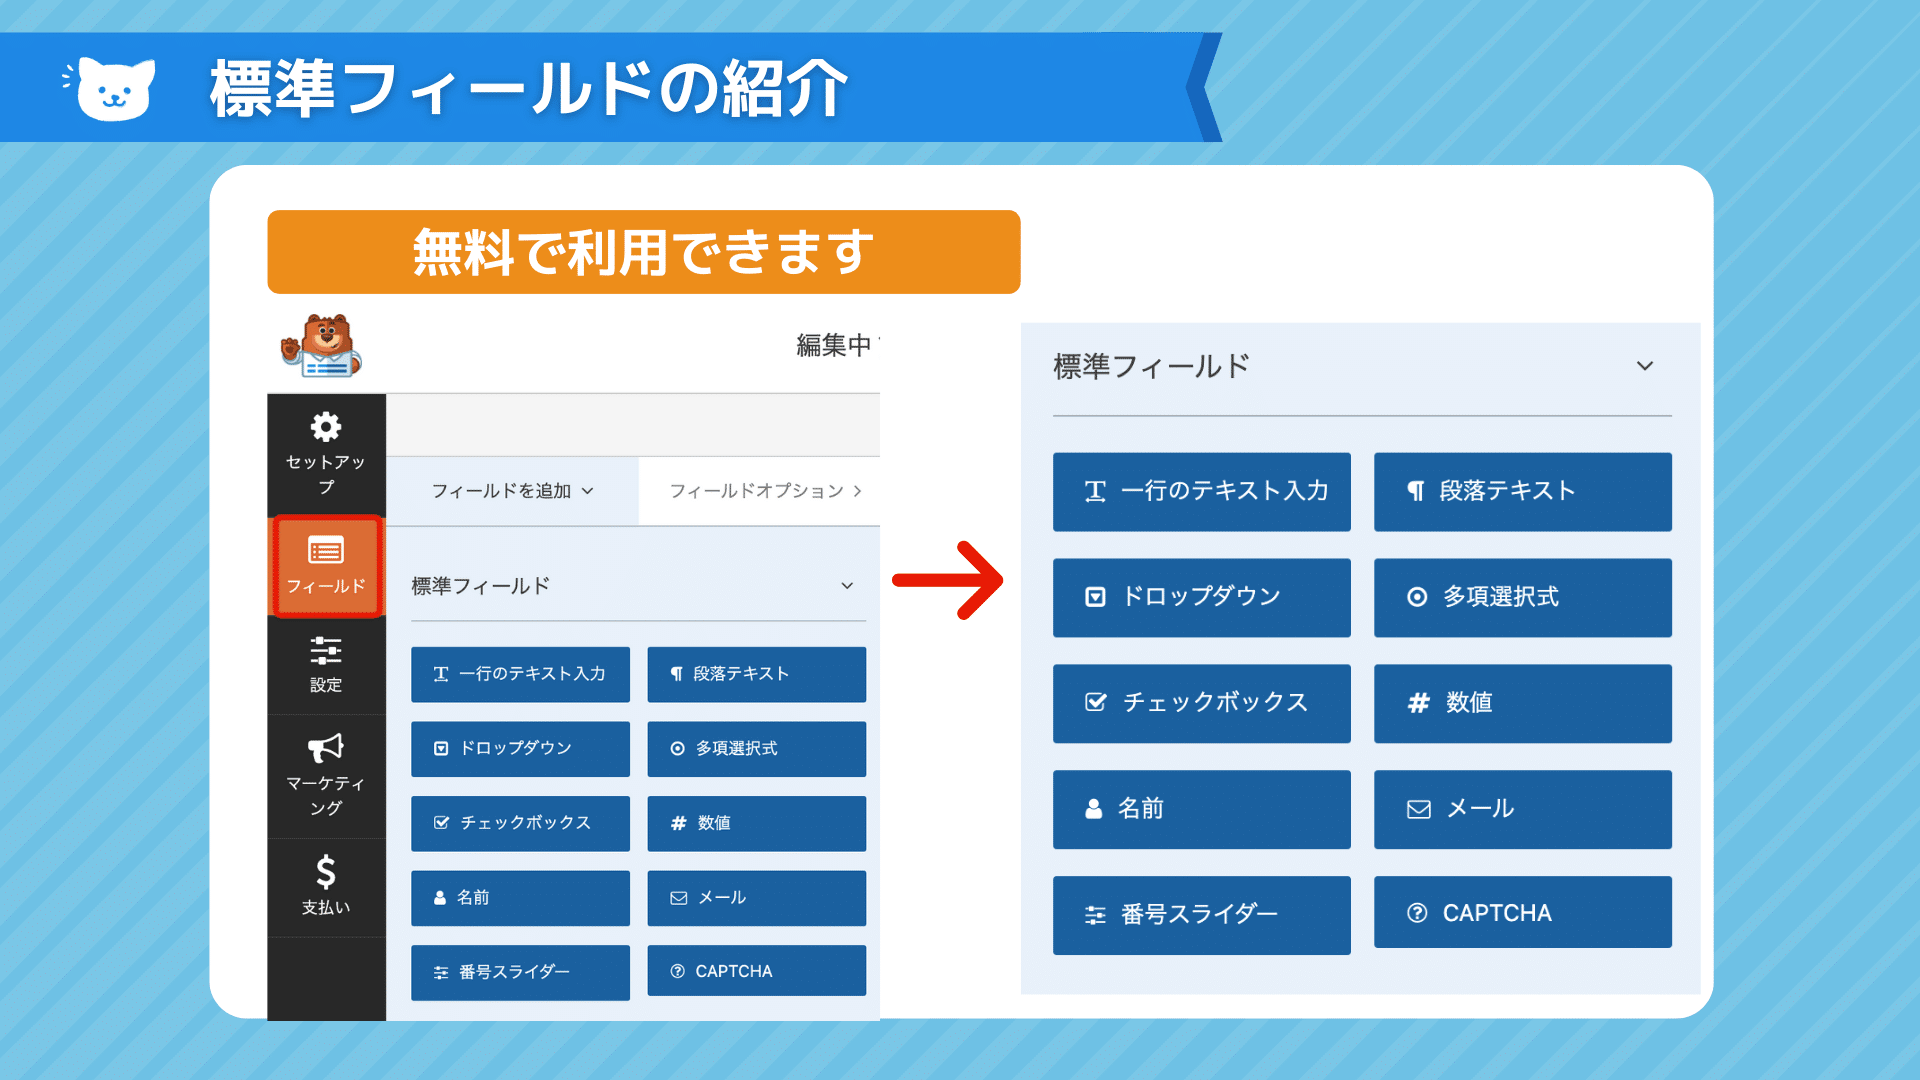The image size is (1920, 1080).
Task: Collapse 標準フィールド chevron in enlarged right panel
Action: point(1645,366)
